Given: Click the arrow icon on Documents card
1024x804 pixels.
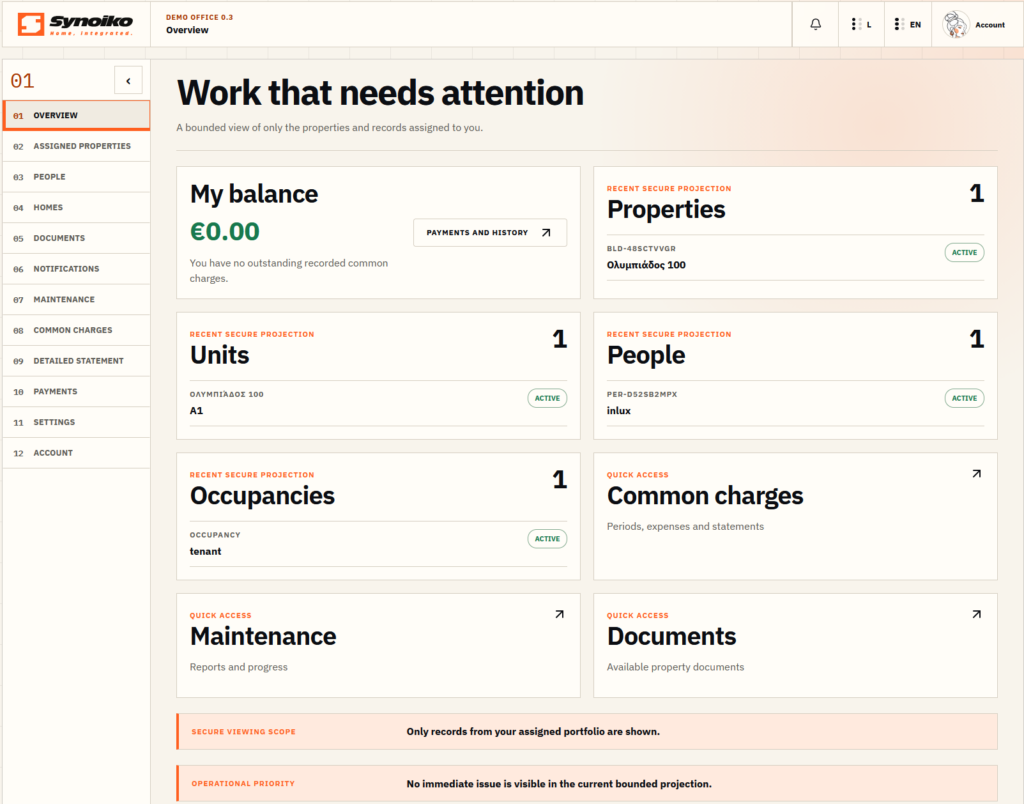Looking at the screenshot, I should (x=976, y=614).
